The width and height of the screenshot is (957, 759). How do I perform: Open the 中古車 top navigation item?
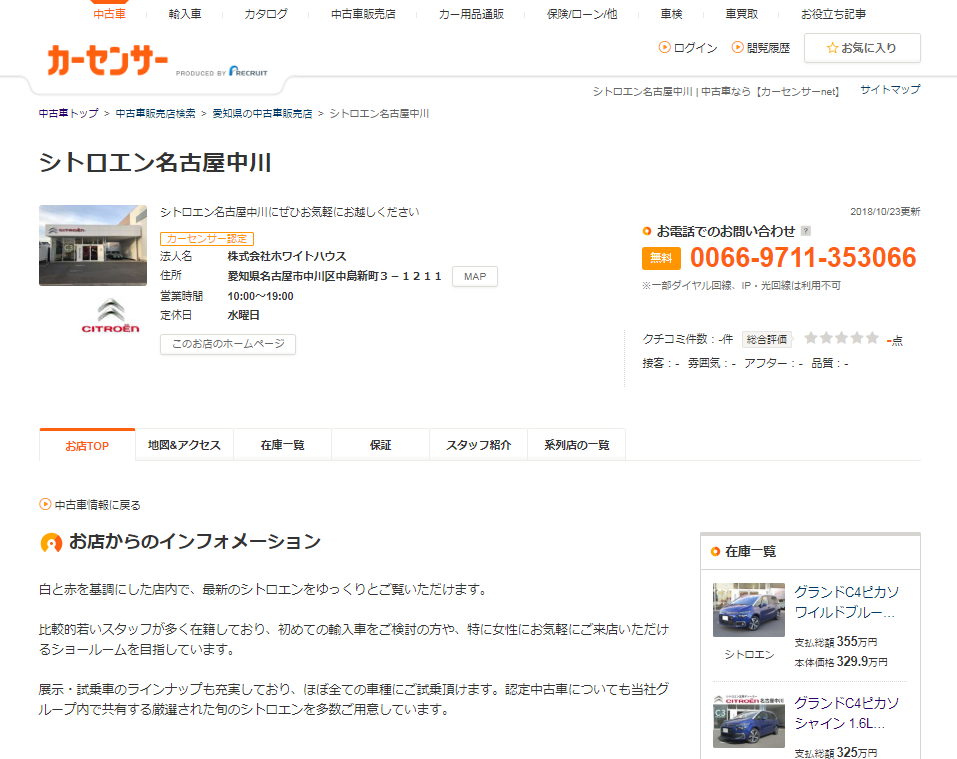[109, 13]
